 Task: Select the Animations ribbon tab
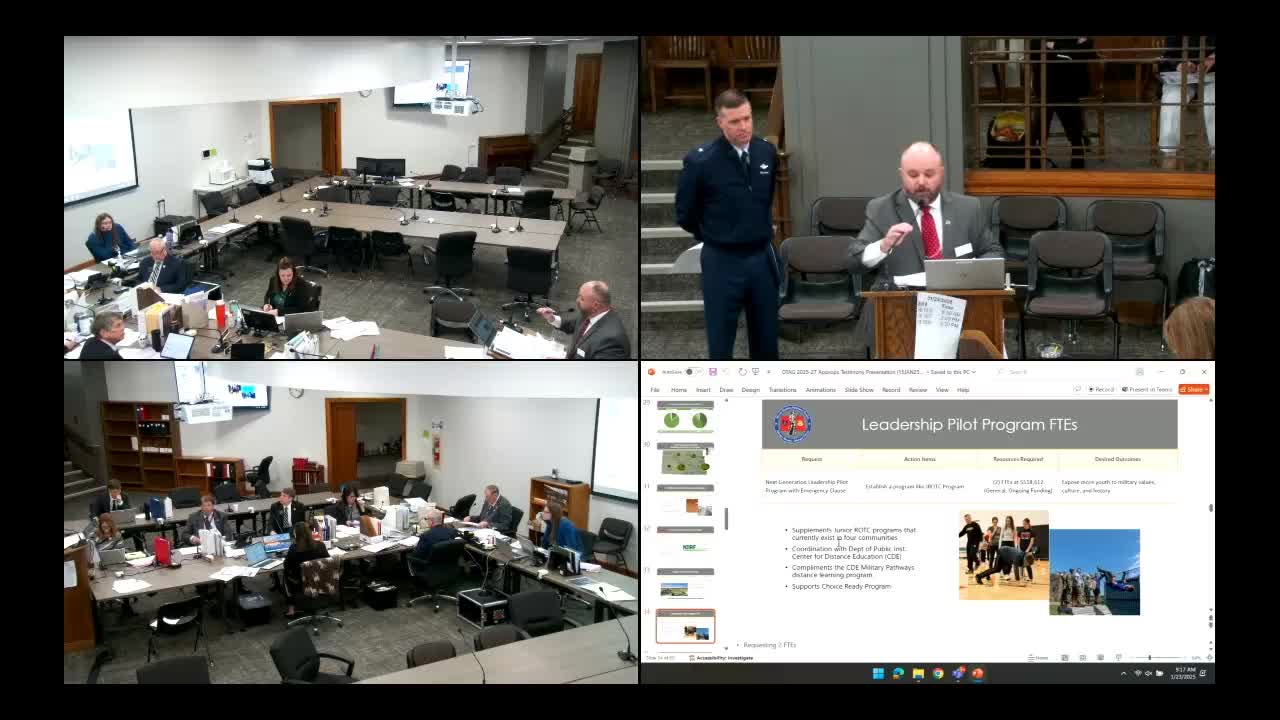820,390
